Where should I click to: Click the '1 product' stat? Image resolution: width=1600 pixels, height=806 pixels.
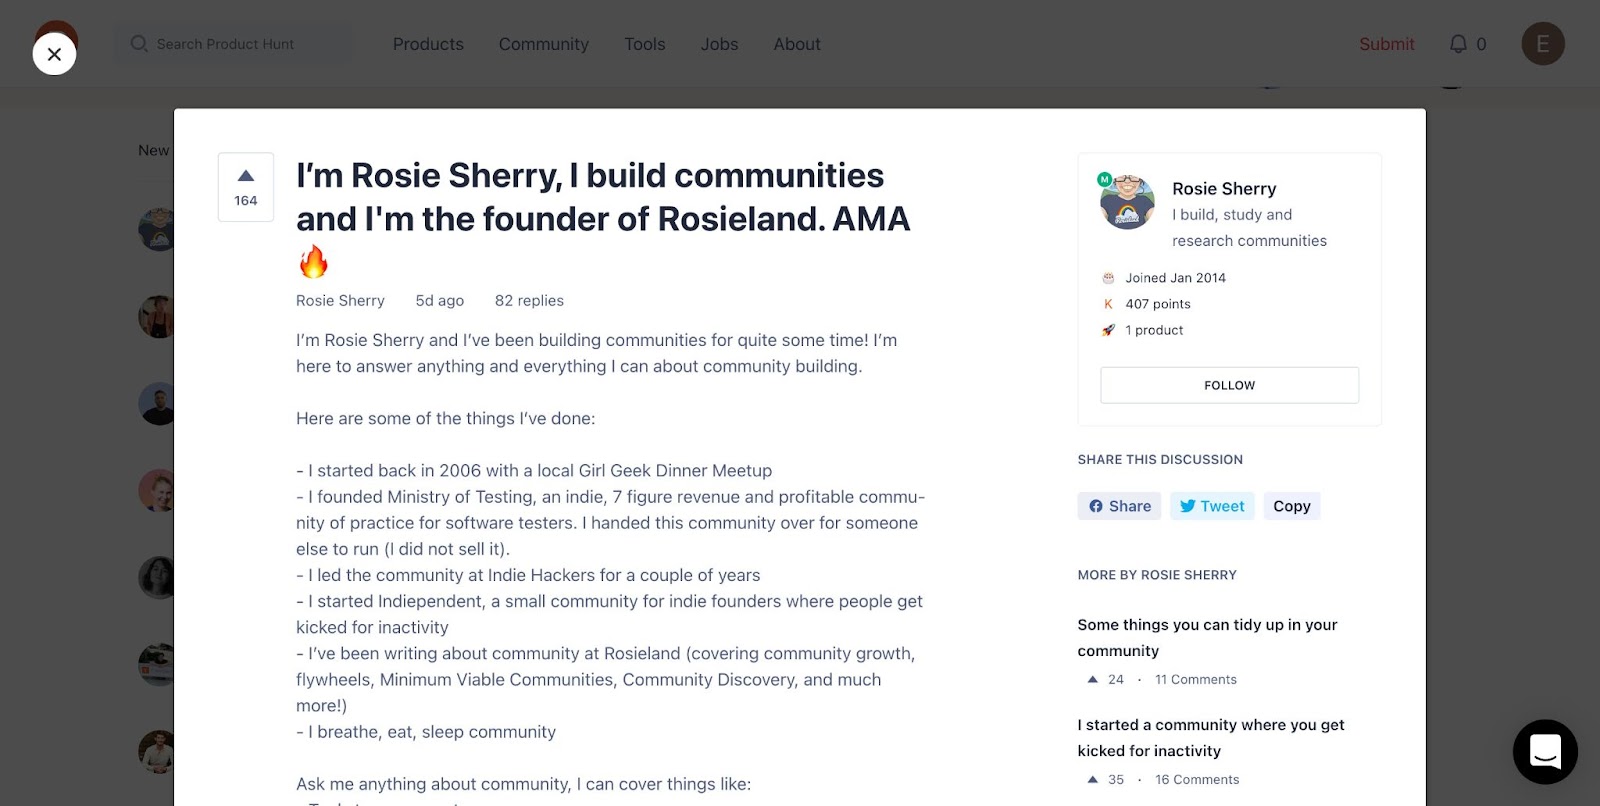(1154, 330)
